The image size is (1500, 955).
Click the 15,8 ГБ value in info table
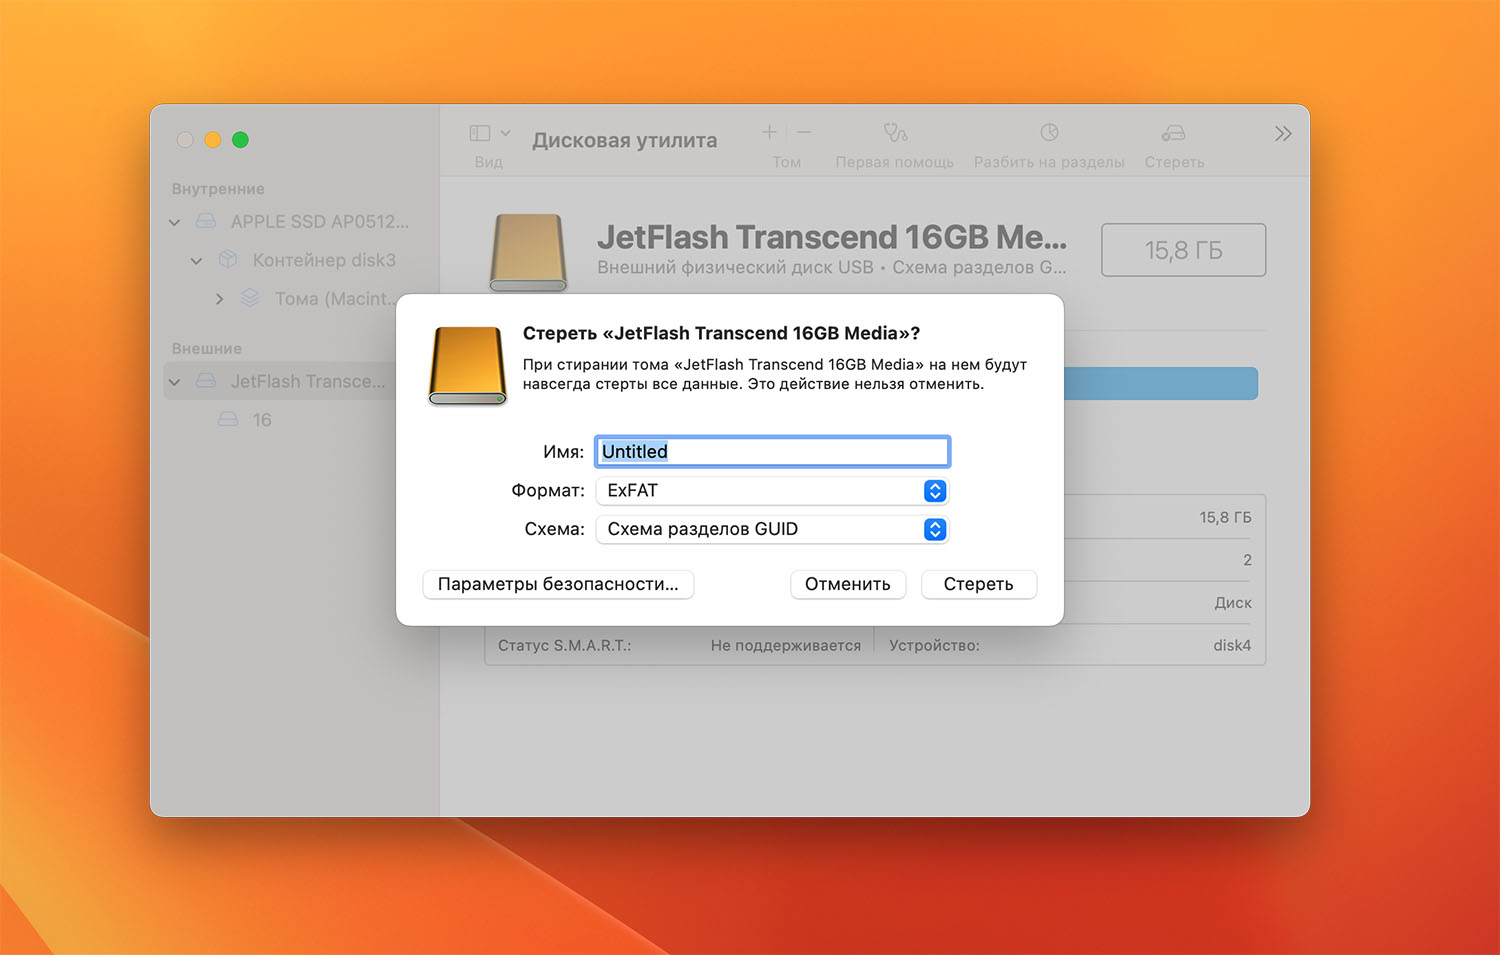[x=1225, y=518]
